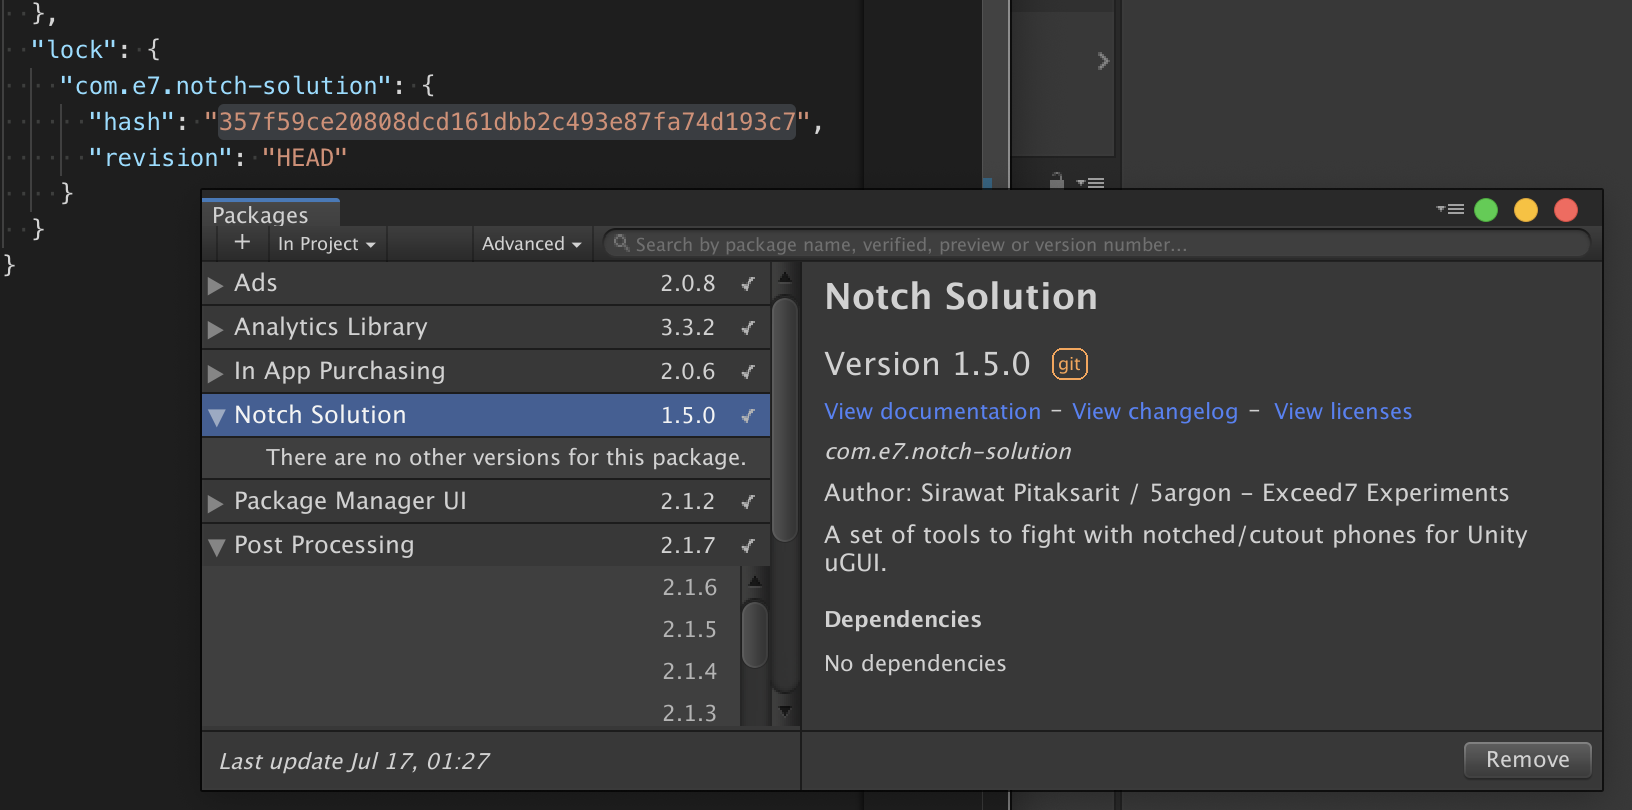This screenshot has width=1632, height=810.
Task: Click the lock icon in background panel
Action: point(1056,181)
